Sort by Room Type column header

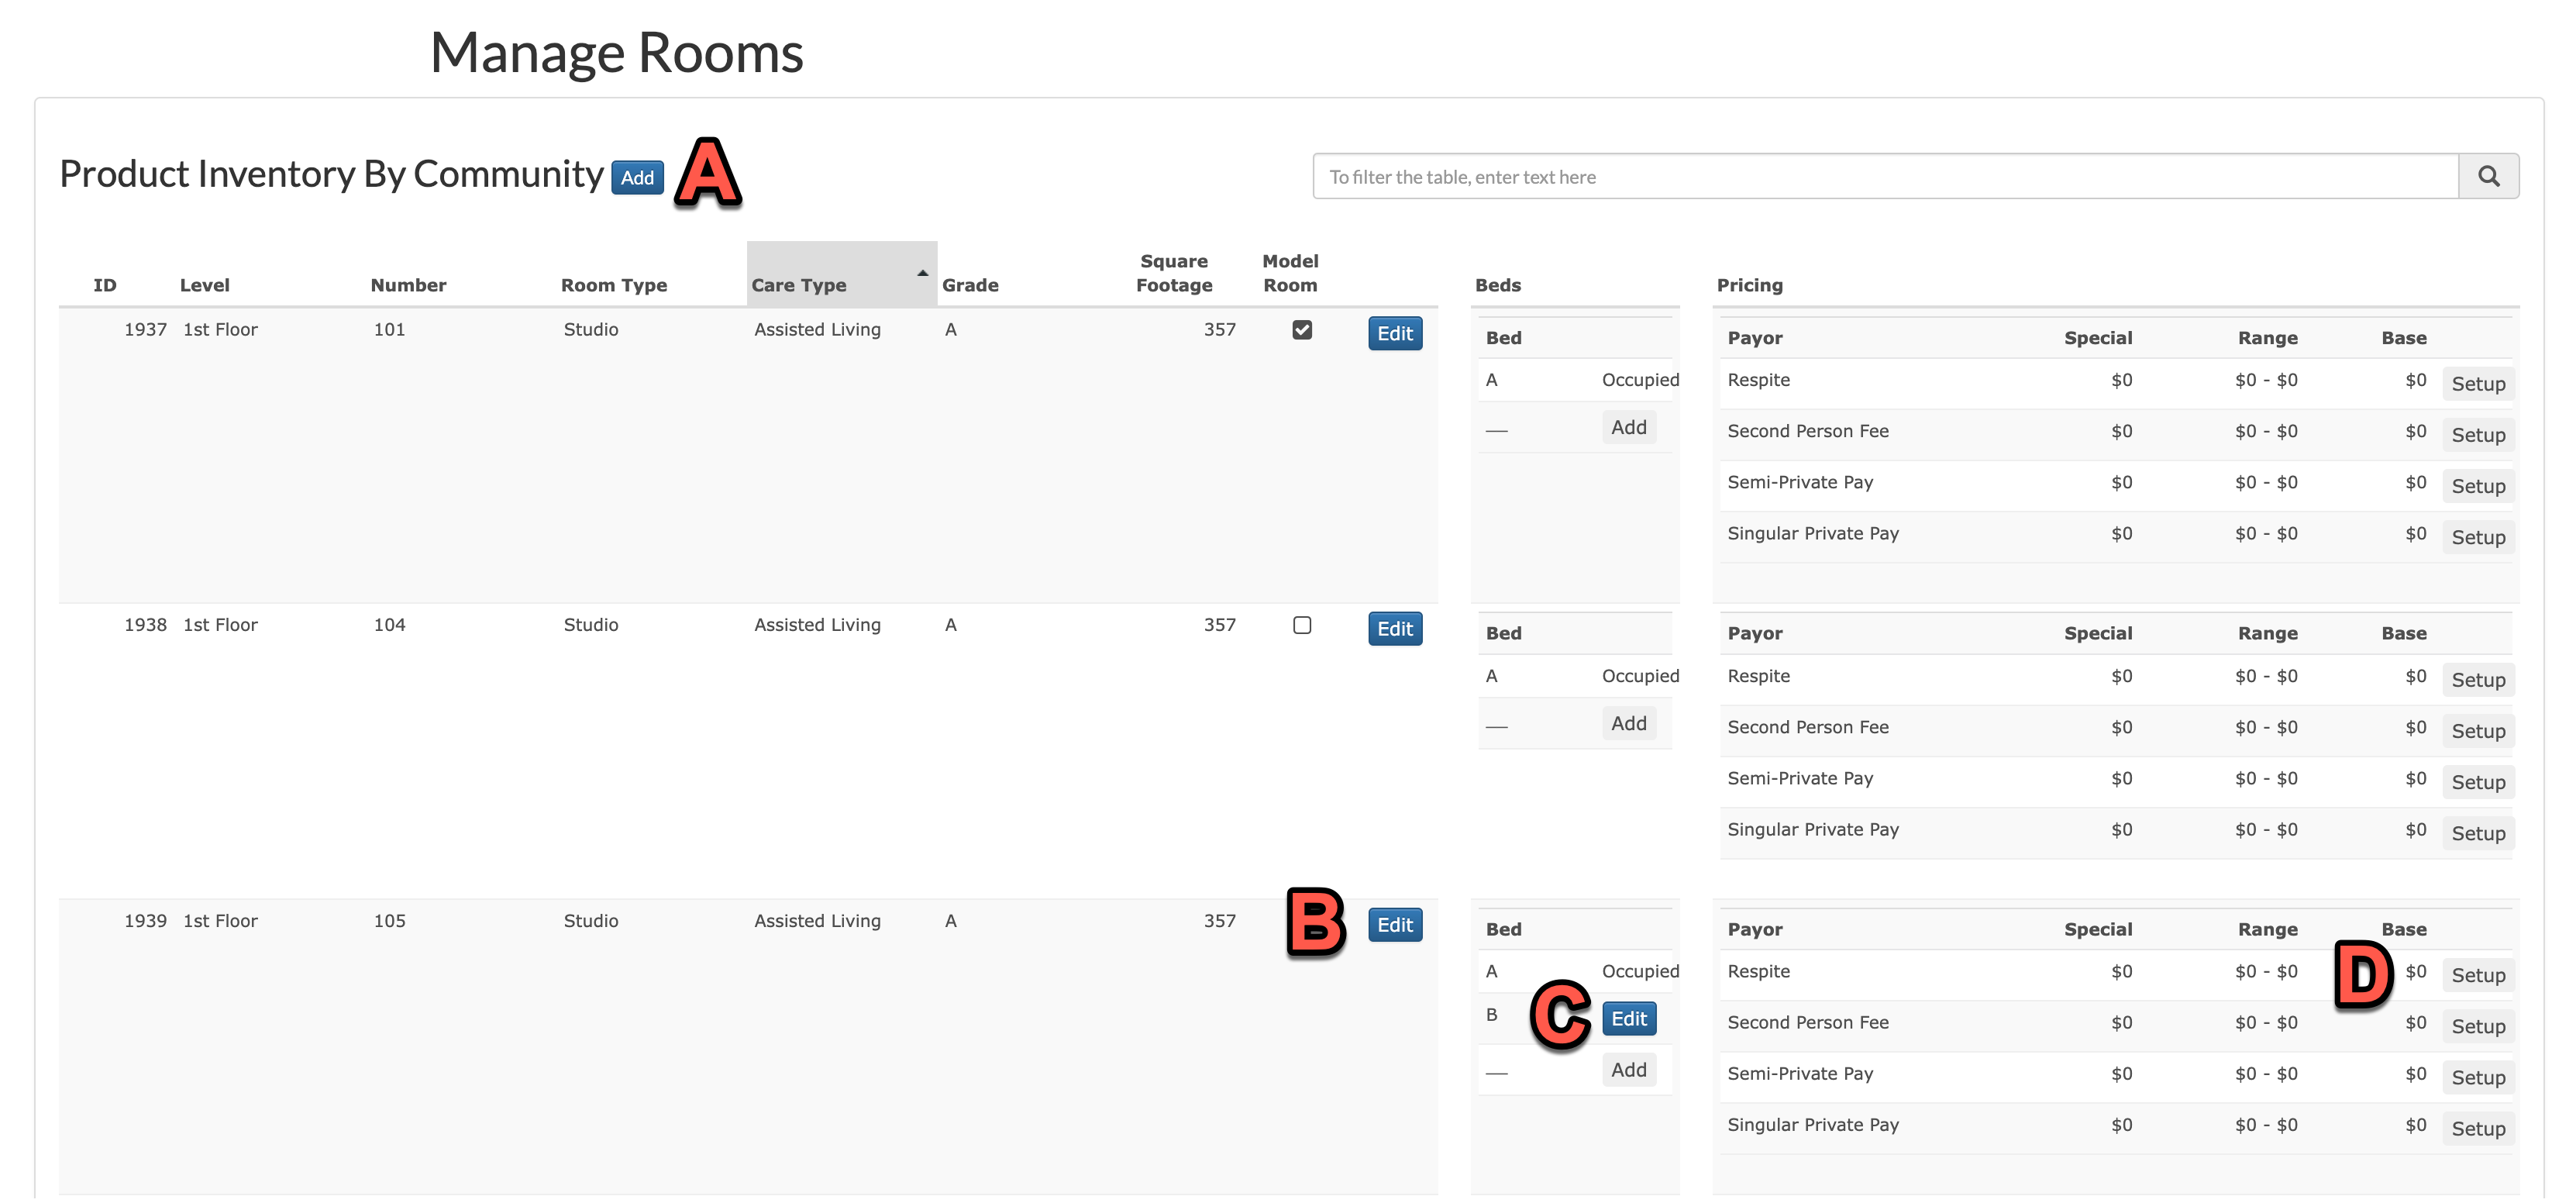613,285
